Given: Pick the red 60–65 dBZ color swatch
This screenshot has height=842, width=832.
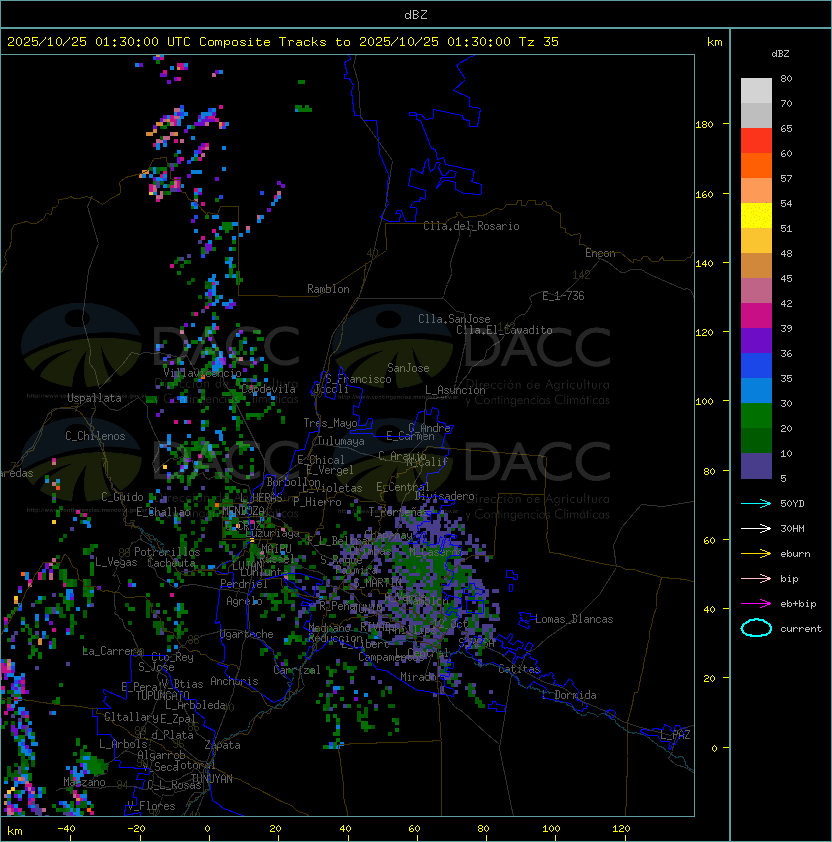Looking at the screenshot, I should click(756, 141).
